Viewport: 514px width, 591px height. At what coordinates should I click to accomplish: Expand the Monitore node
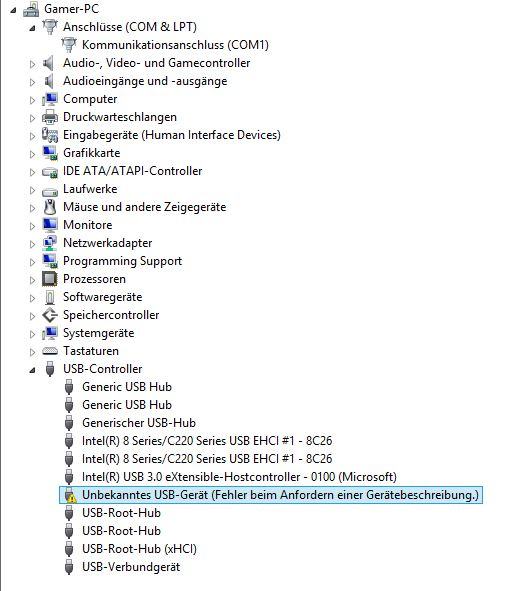[x=32, y=226]
